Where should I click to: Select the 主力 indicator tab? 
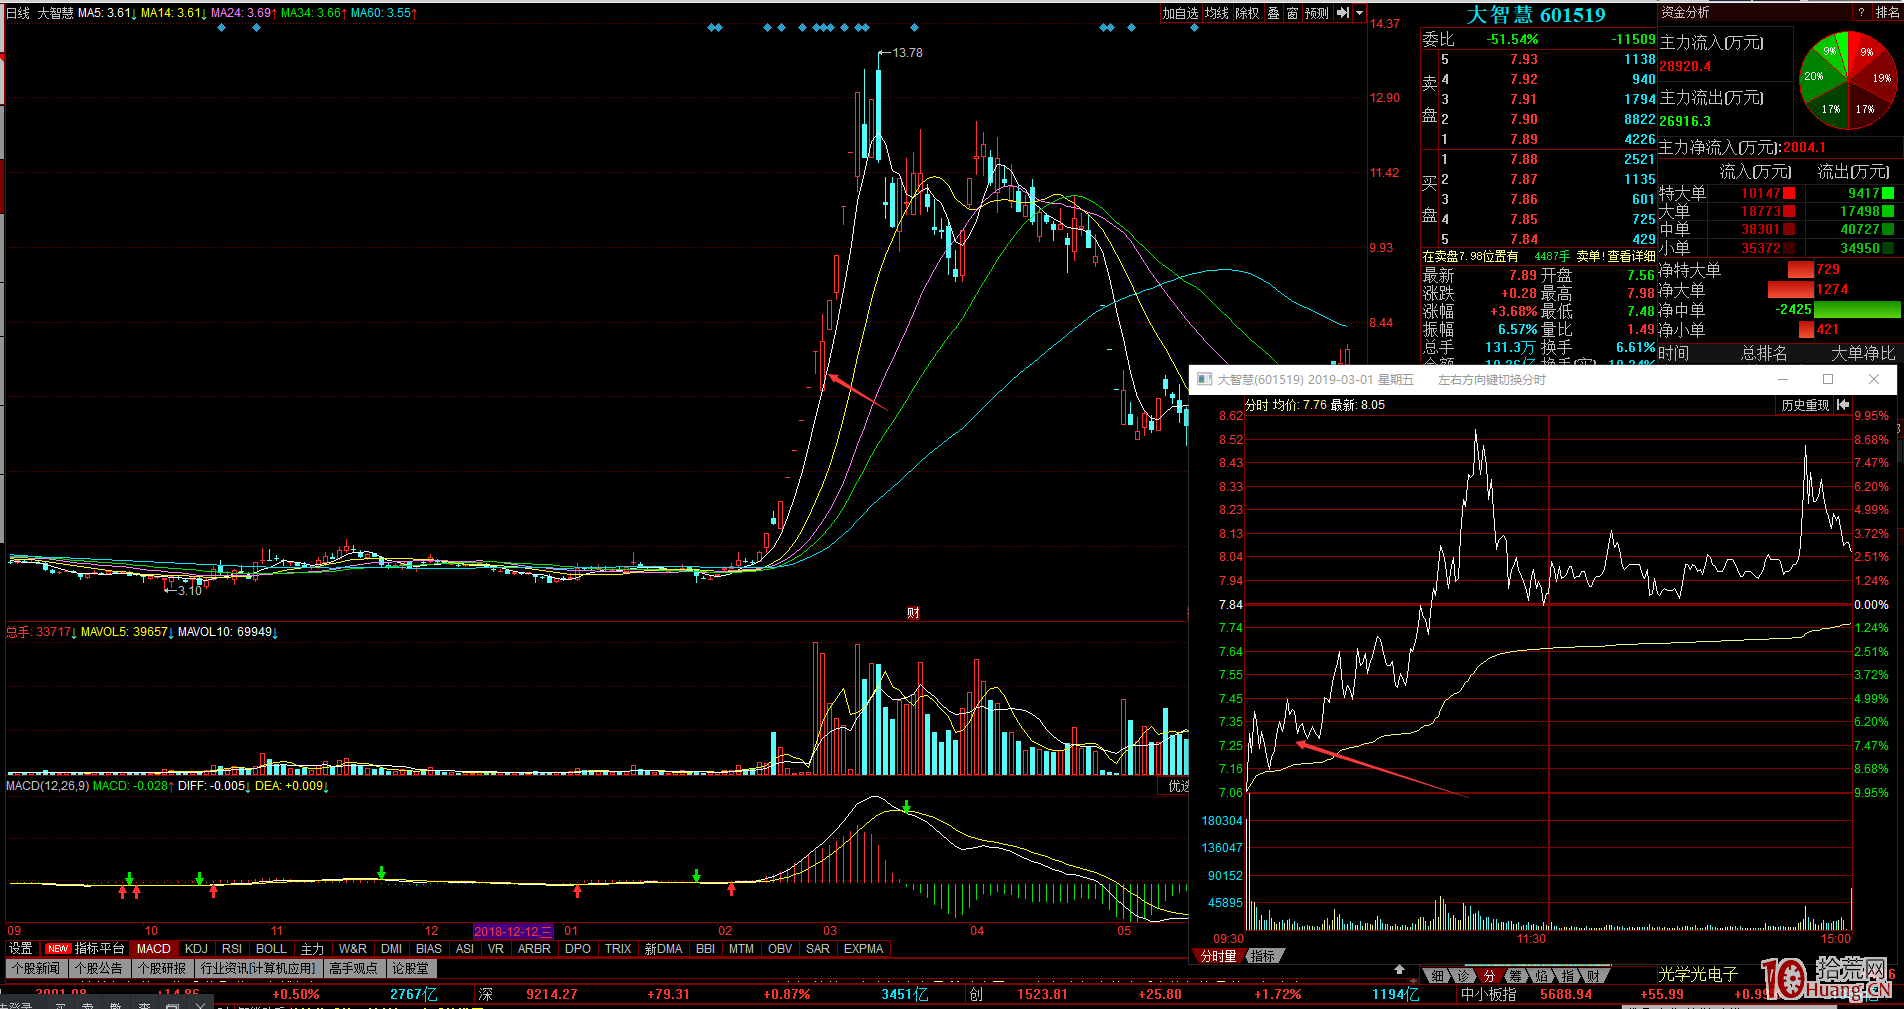pyautogui.click(x=312, y=948)
